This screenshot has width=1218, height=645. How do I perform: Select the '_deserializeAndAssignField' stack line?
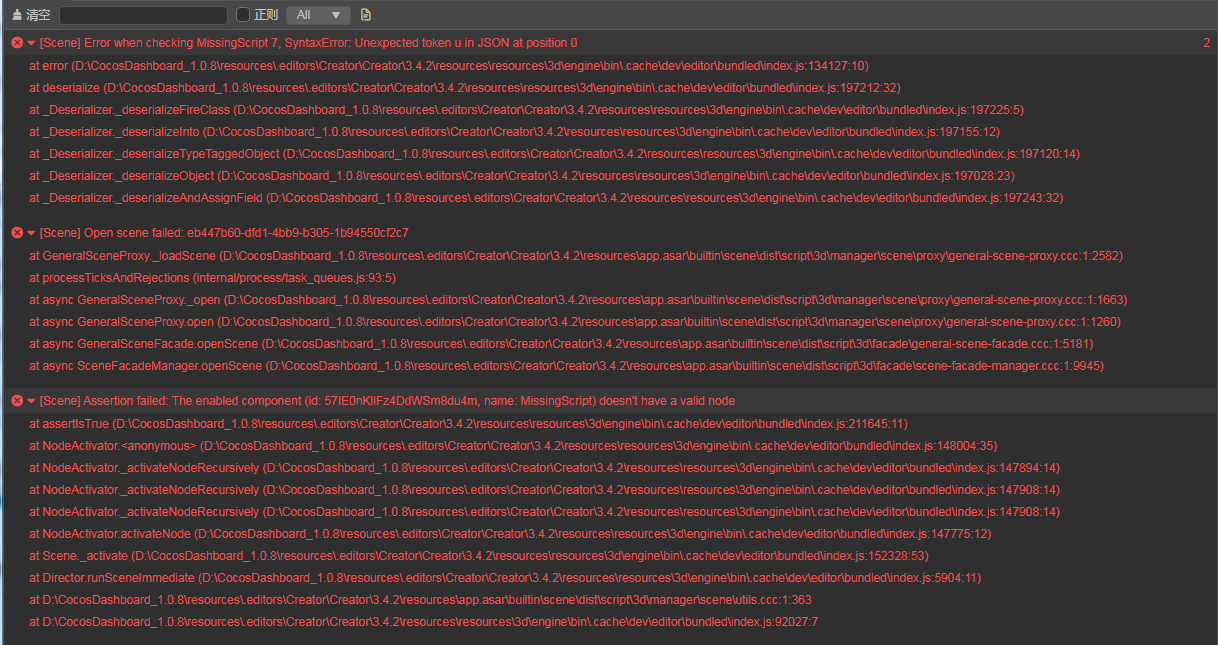tap(546, 198)
